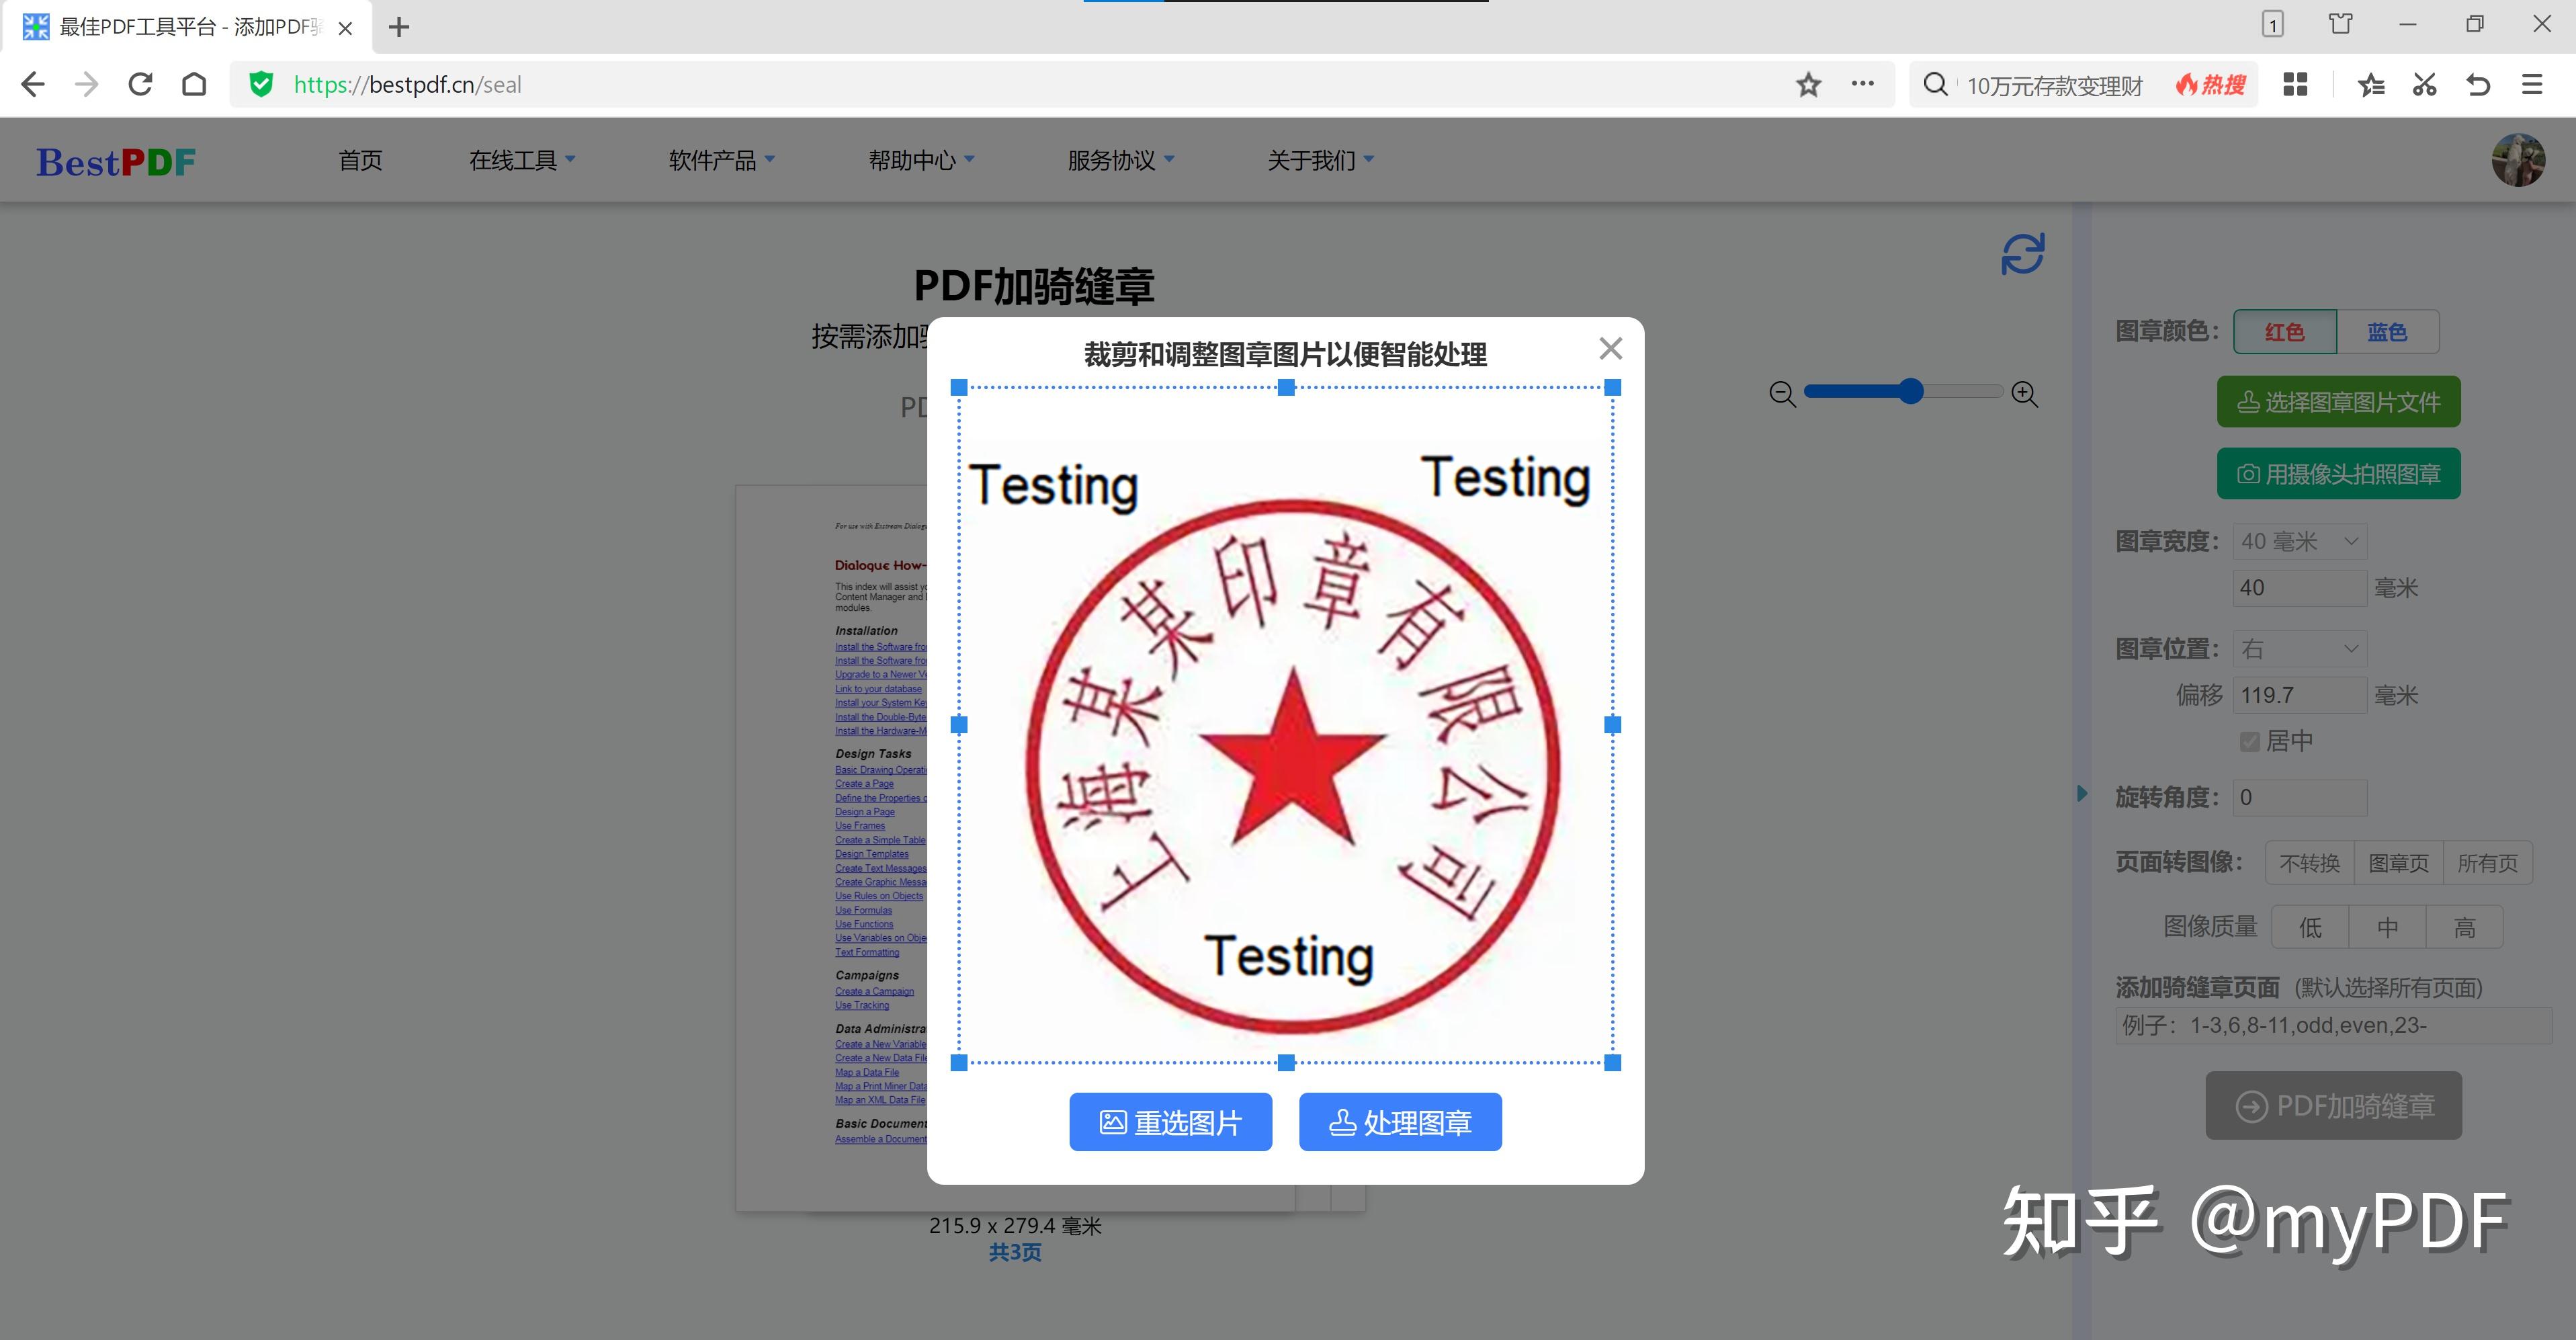The image size is (2576, 1340).
Task: Open the 图章宽度 40 毫米 dropdown
Action: pyautogui.click(x=2300, y=541)
